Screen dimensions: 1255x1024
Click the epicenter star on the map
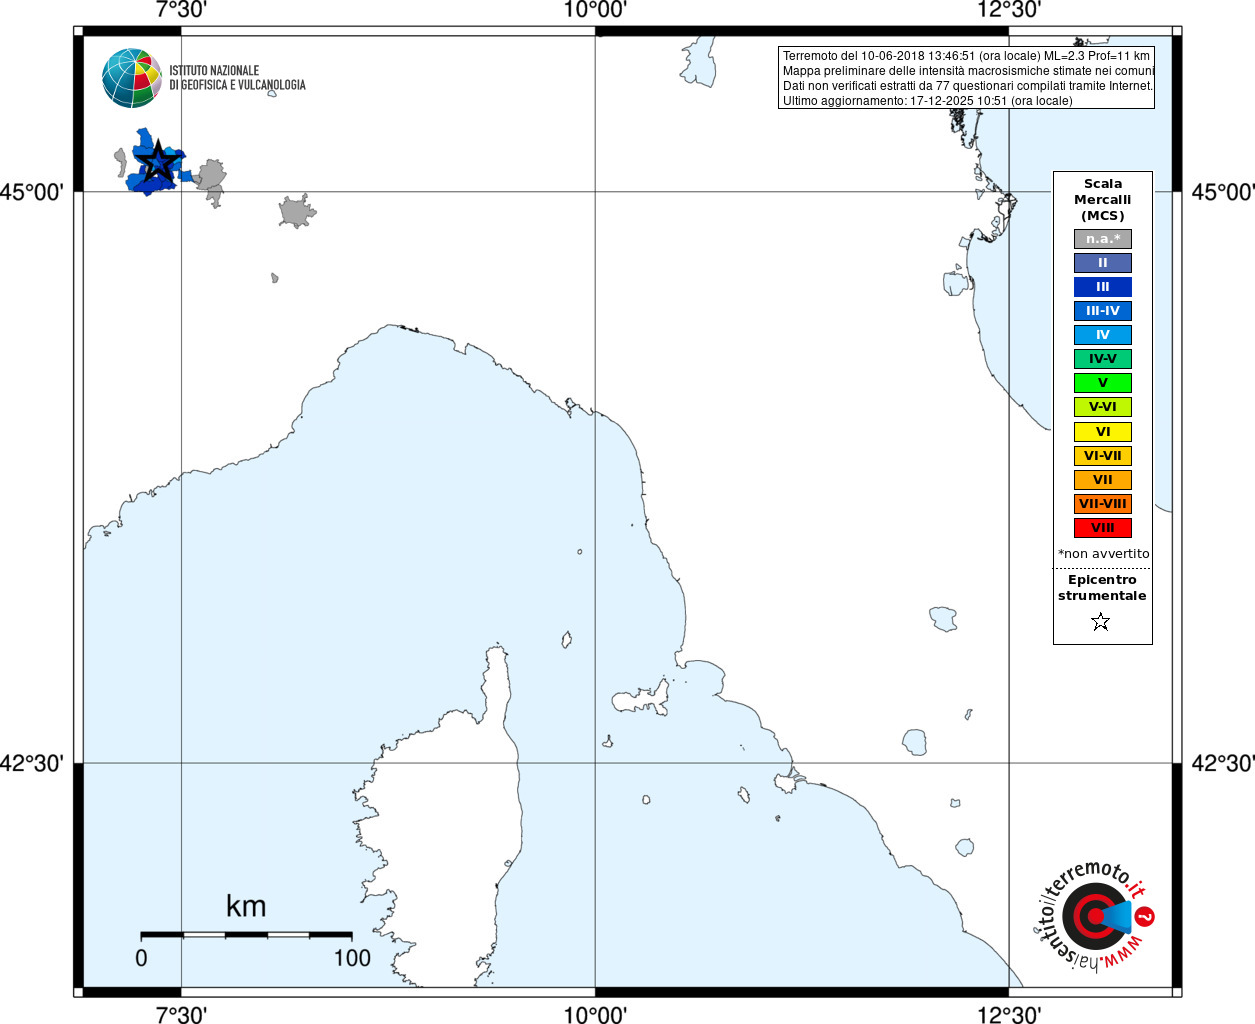point(156,161)
